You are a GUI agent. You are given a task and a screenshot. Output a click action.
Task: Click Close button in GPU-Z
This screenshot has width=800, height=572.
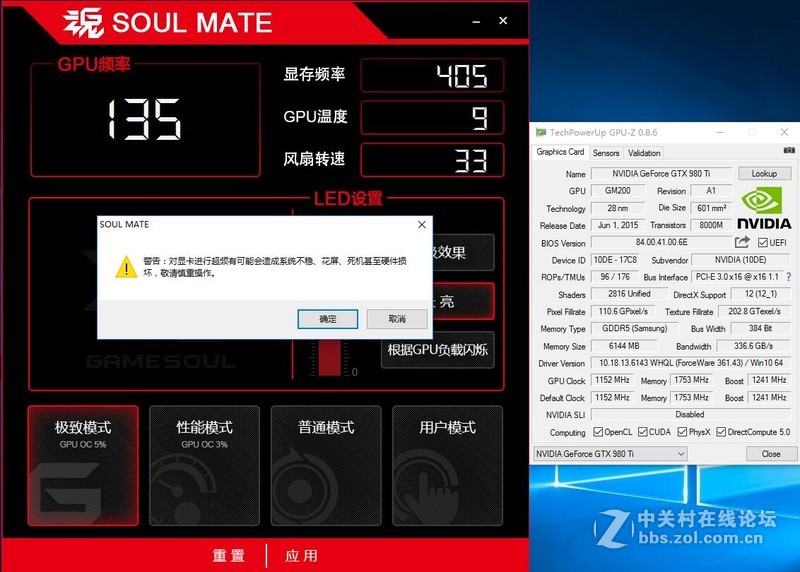[771, 454]
